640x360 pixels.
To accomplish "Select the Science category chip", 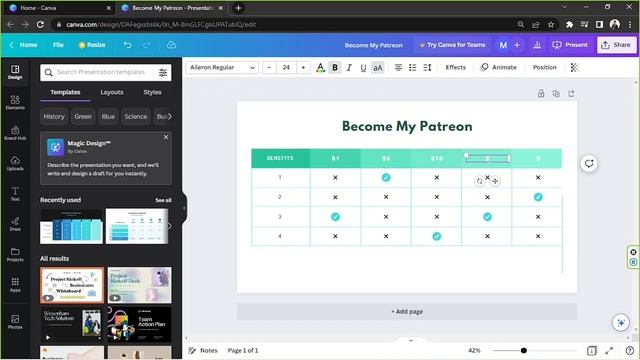I will coord(136,117).
